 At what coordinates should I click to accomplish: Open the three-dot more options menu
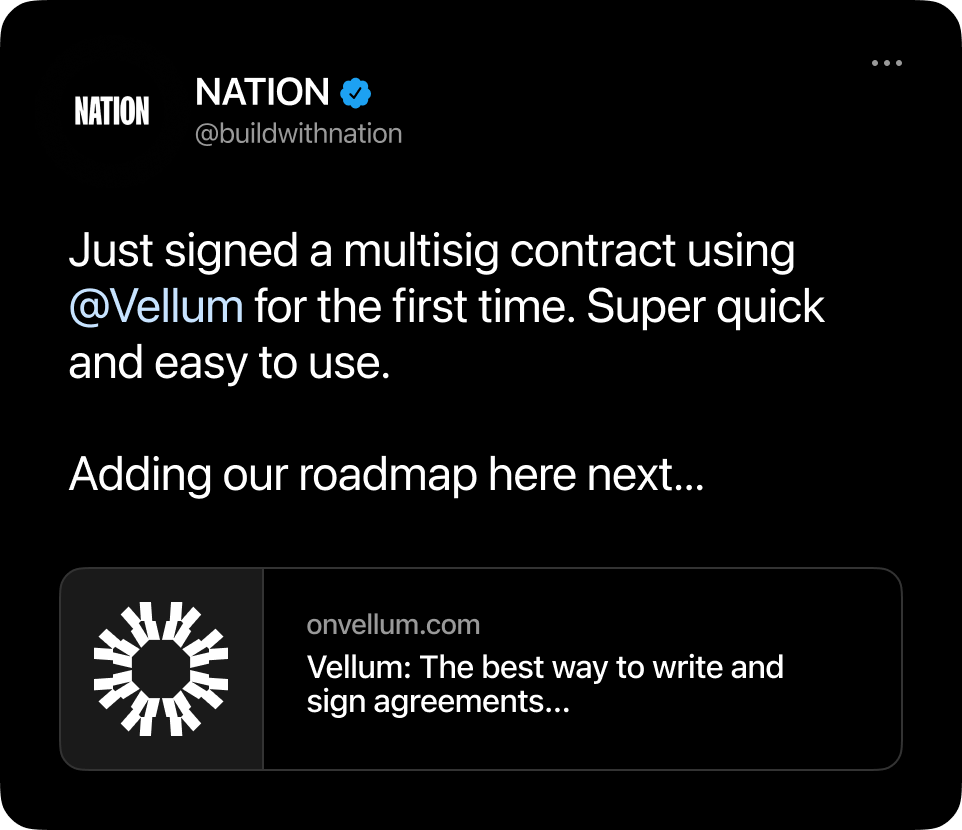886,63
